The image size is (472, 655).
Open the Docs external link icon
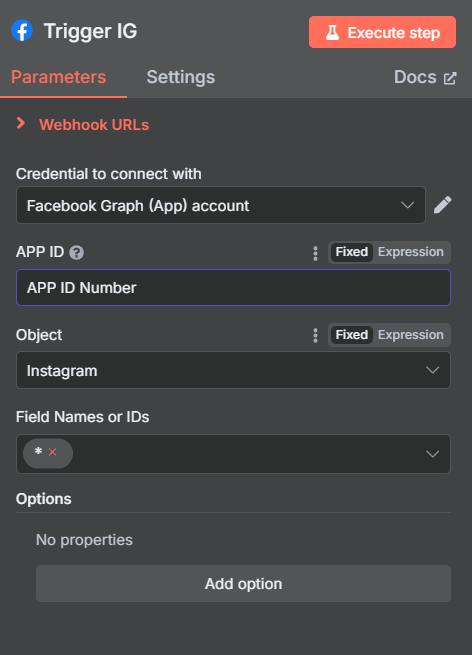[x=450, y=78]
